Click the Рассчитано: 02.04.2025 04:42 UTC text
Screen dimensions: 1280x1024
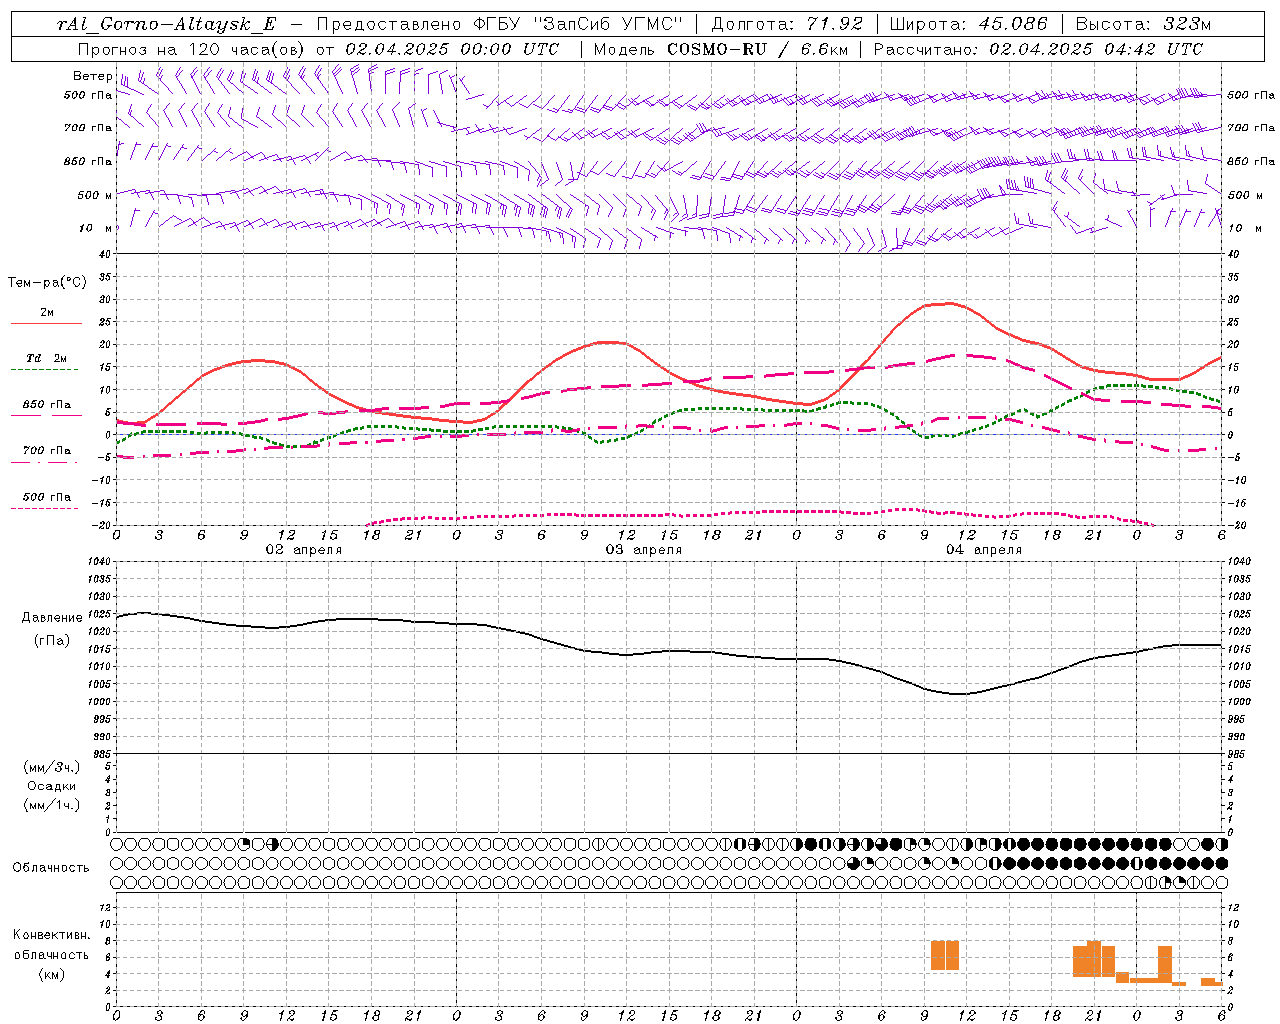(1038, 49)
